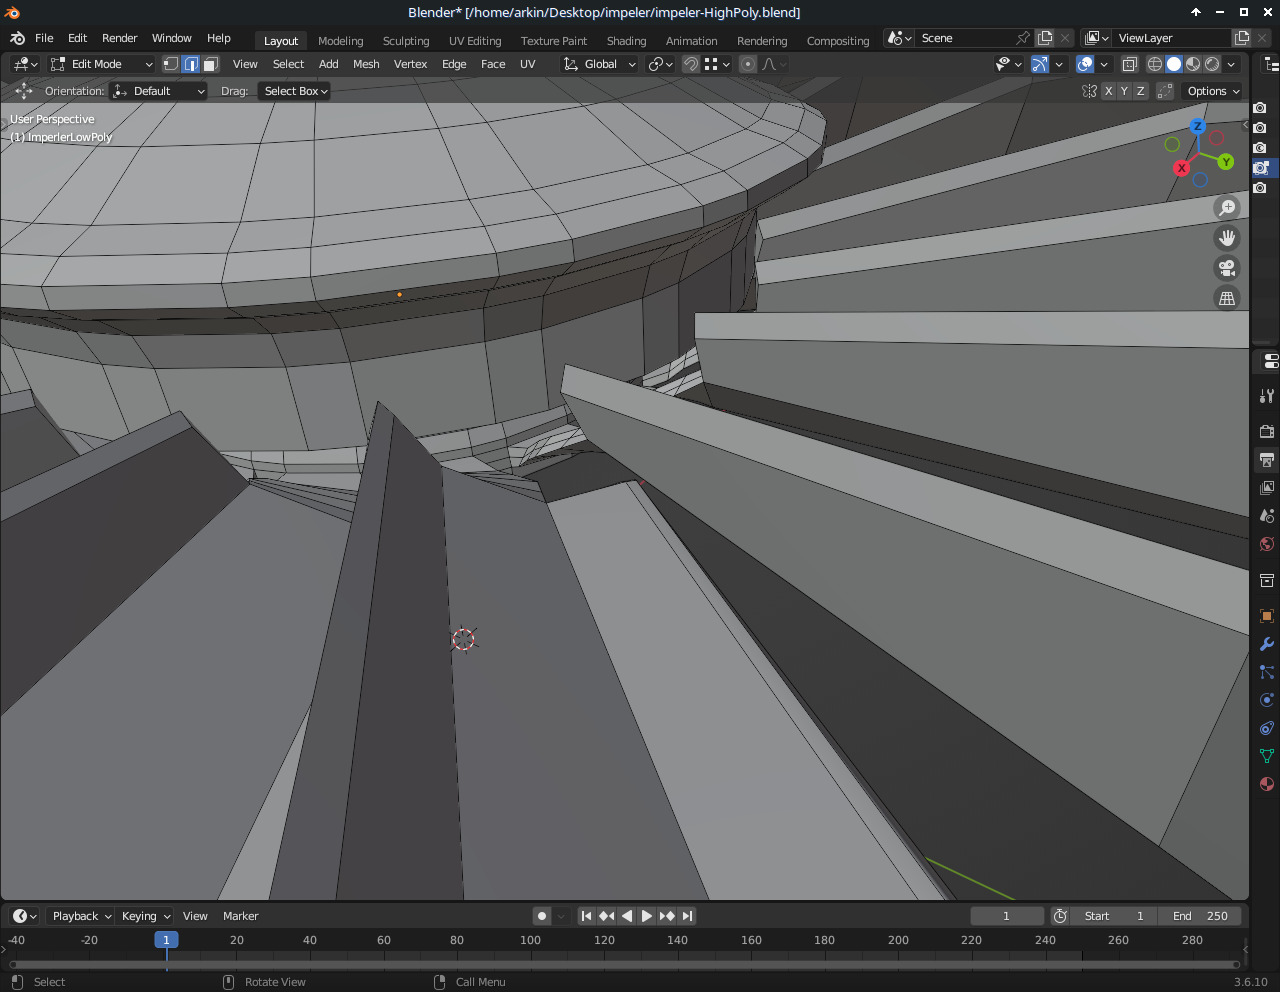Switch to Modeling workspace tab
This screenshot has width=1280, height=992.
pos(341,41)
